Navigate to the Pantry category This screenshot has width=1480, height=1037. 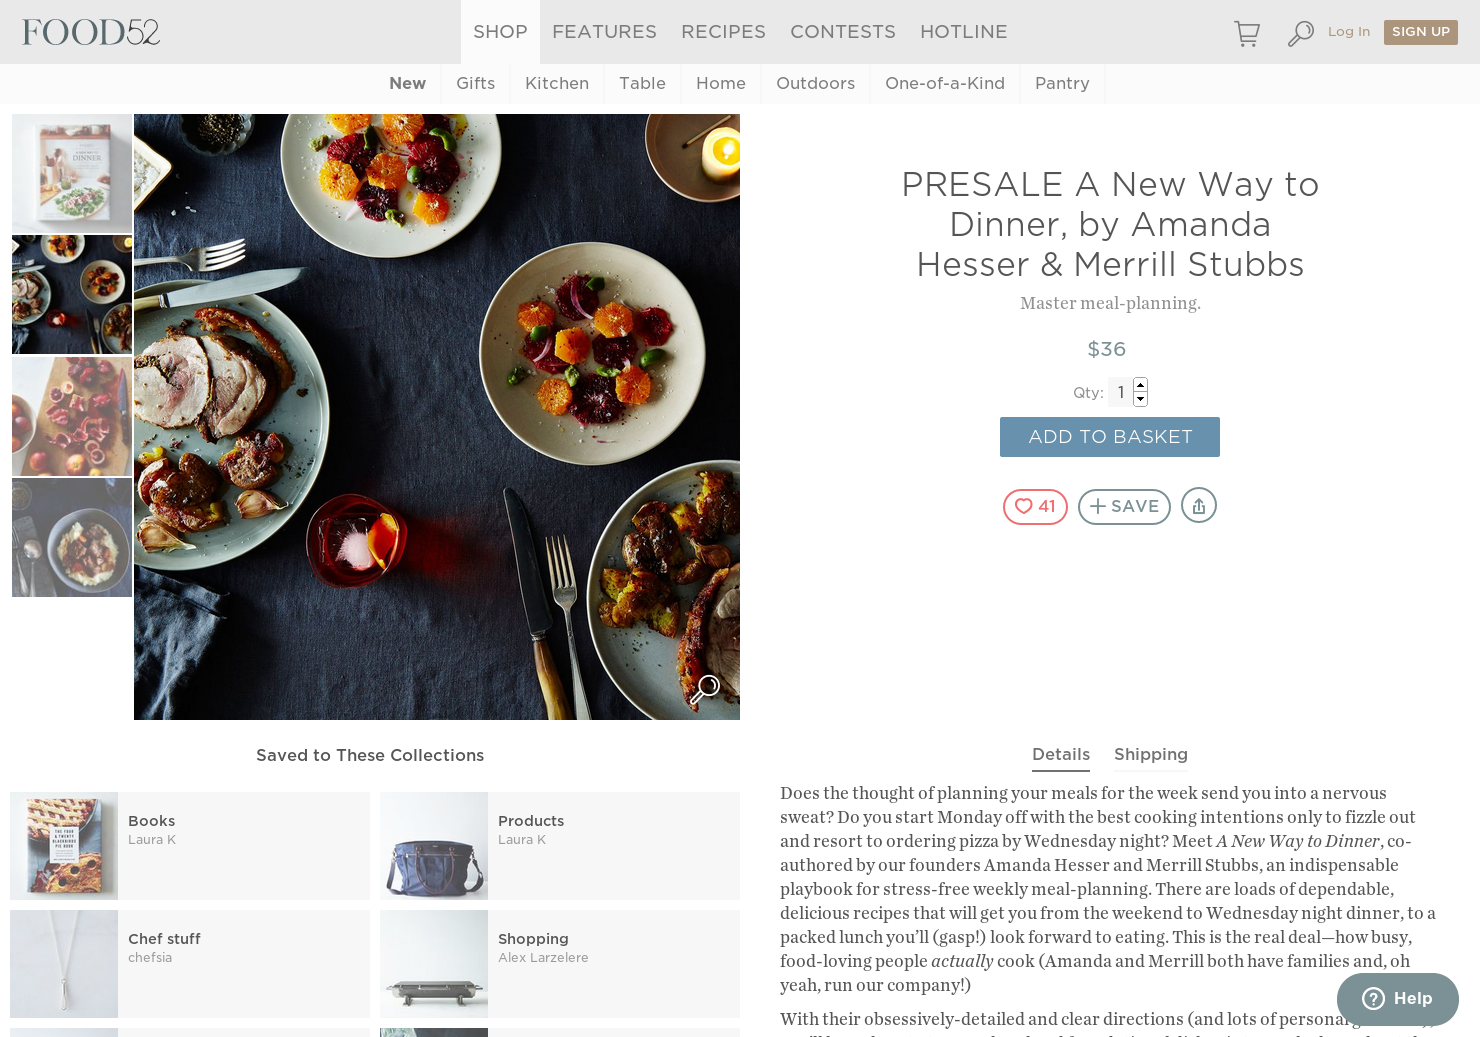click(x=1062, y=83)
